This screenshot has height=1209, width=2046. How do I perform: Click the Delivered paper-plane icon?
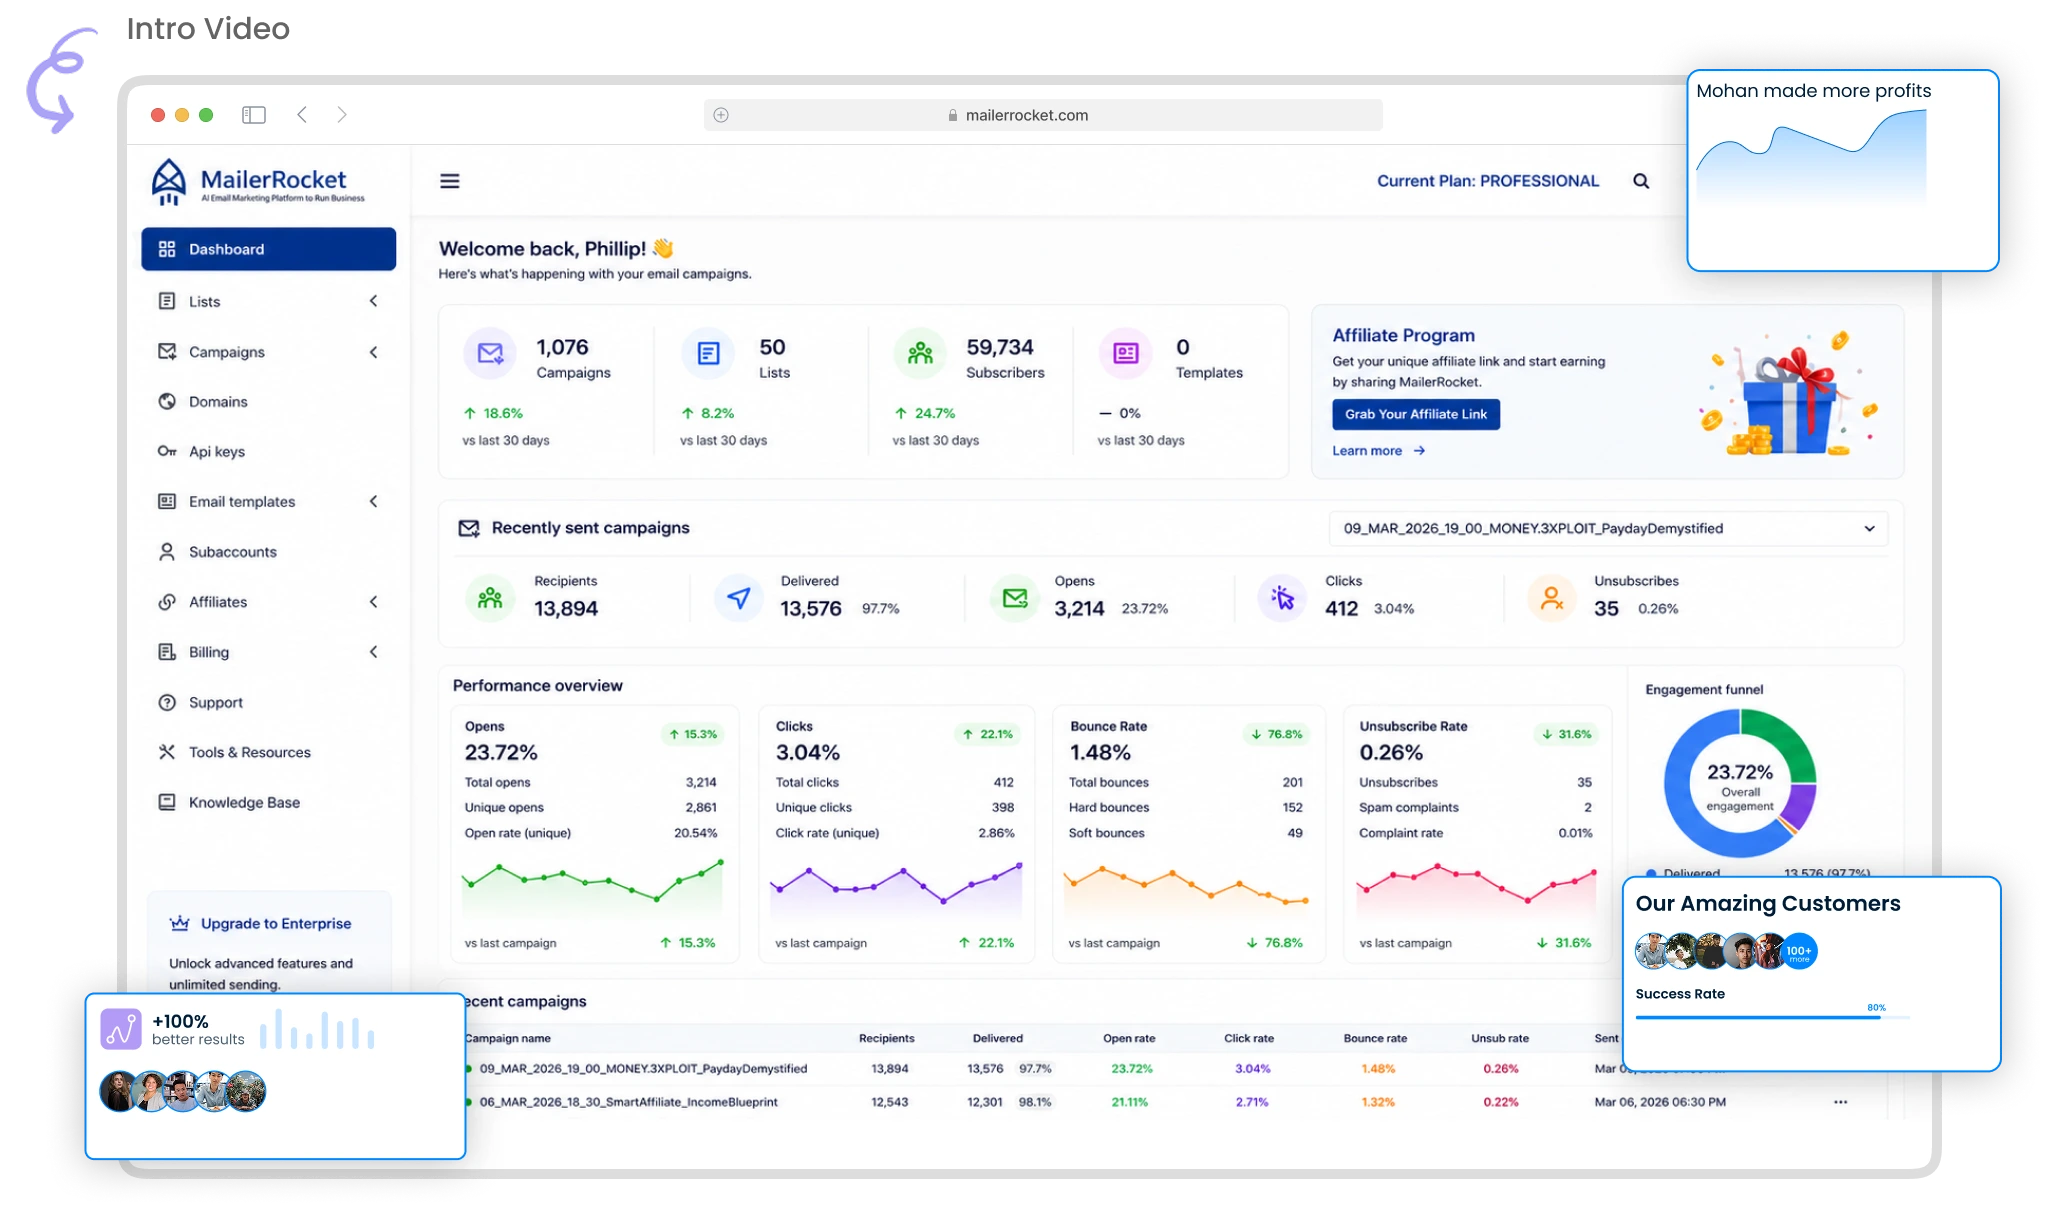[739, 598]
